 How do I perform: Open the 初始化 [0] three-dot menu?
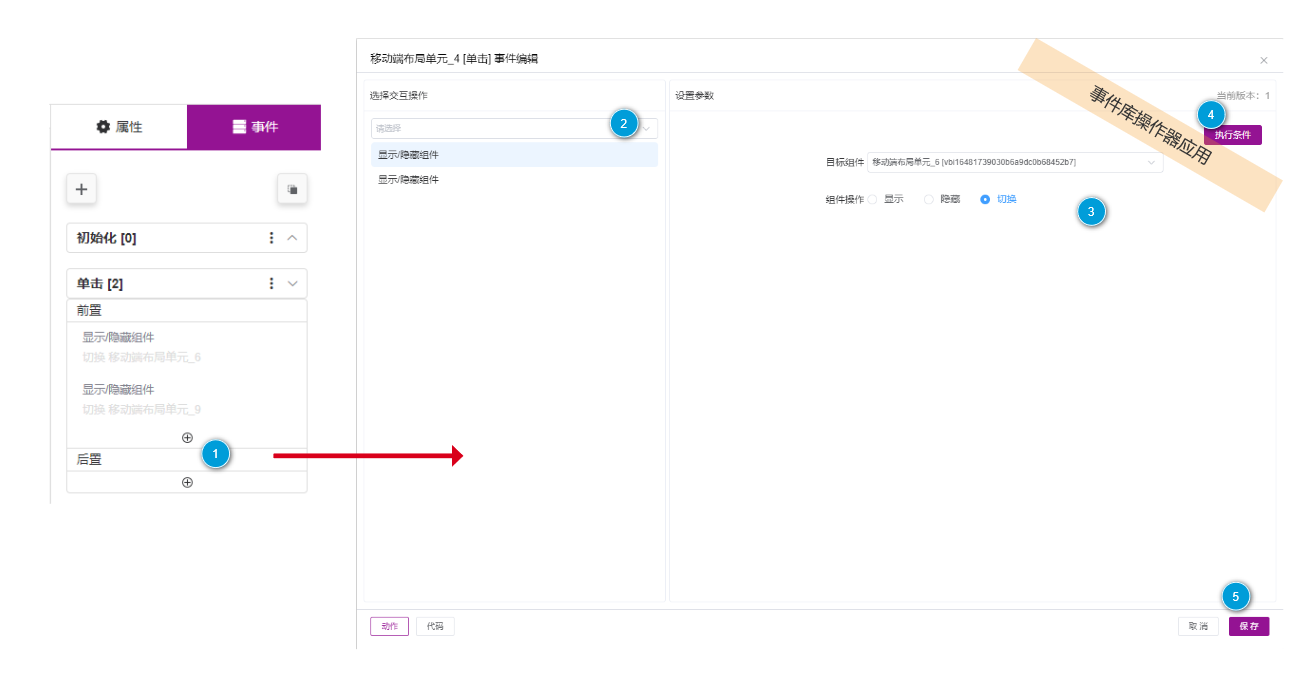coord(271,238)
